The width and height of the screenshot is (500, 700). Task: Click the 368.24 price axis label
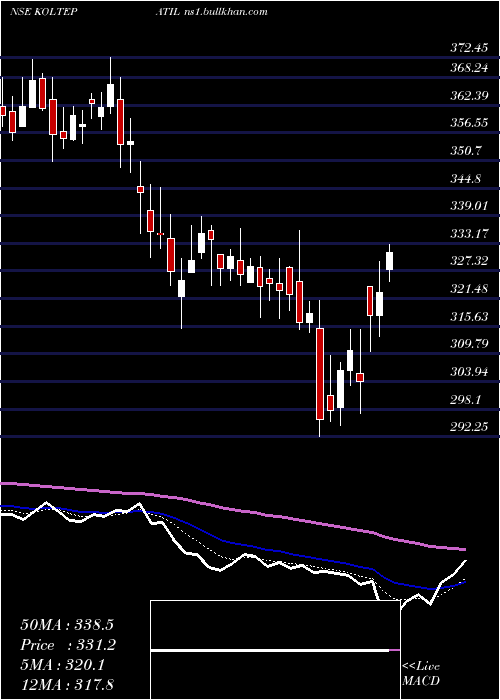(469, 67)
